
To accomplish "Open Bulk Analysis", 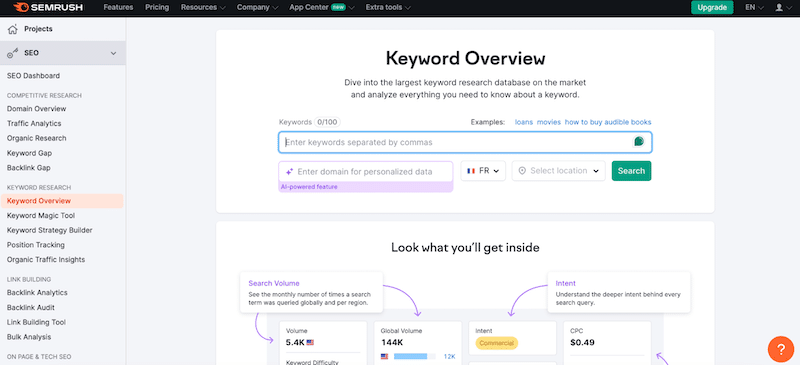I will 29,337.
